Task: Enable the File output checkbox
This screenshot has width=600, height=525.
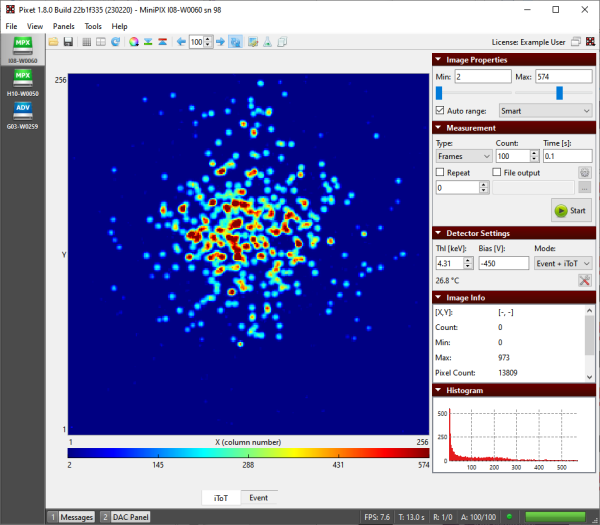Action: (x=497, y=172)
